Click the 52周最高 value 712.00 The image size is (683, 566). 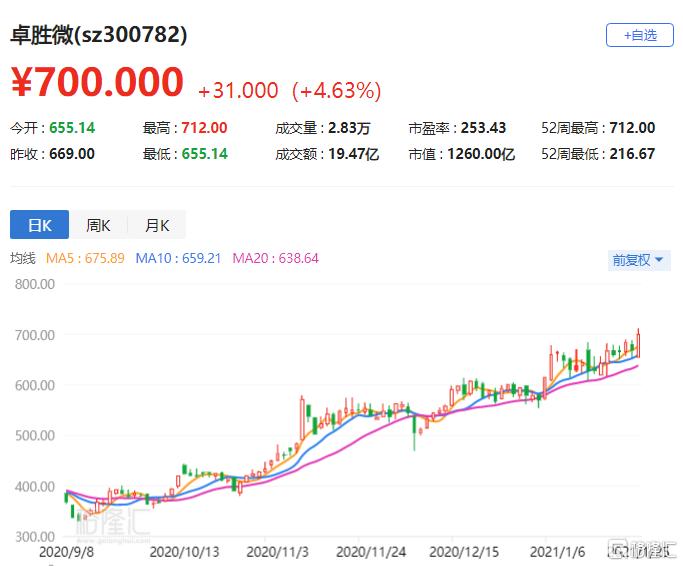click(x=632, y=128)
